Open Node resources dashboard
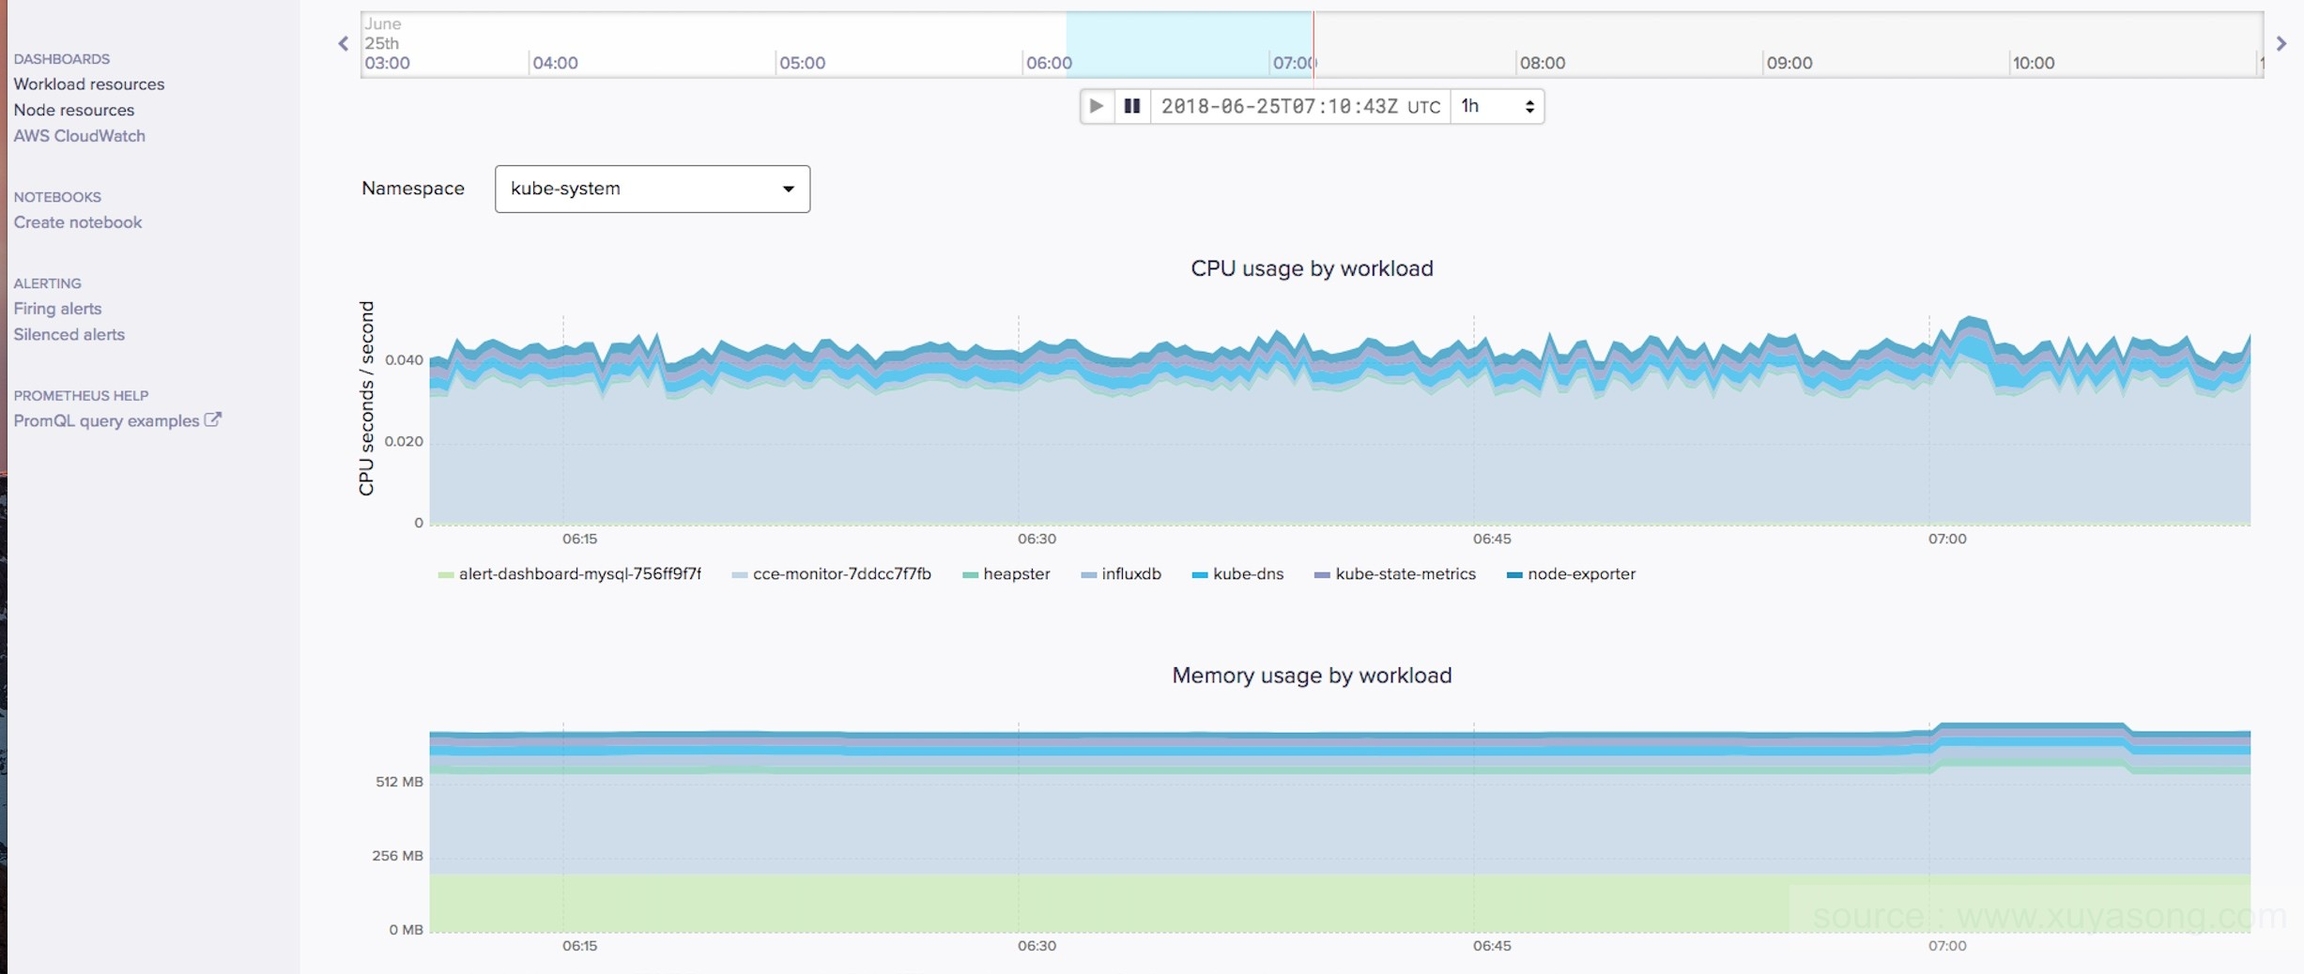 pyautogui.click(x=74, y=110)
